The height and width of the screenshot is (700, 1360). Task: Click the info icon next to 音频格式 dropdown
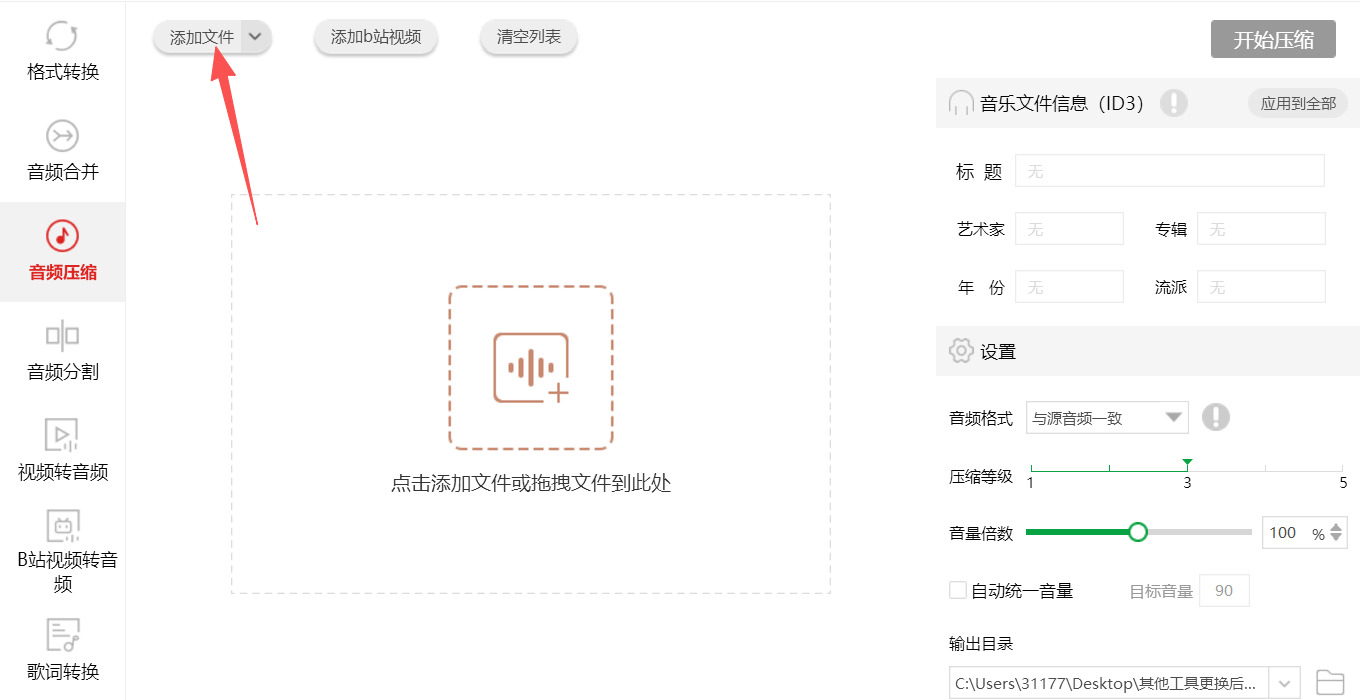(x=1216, y=417)
